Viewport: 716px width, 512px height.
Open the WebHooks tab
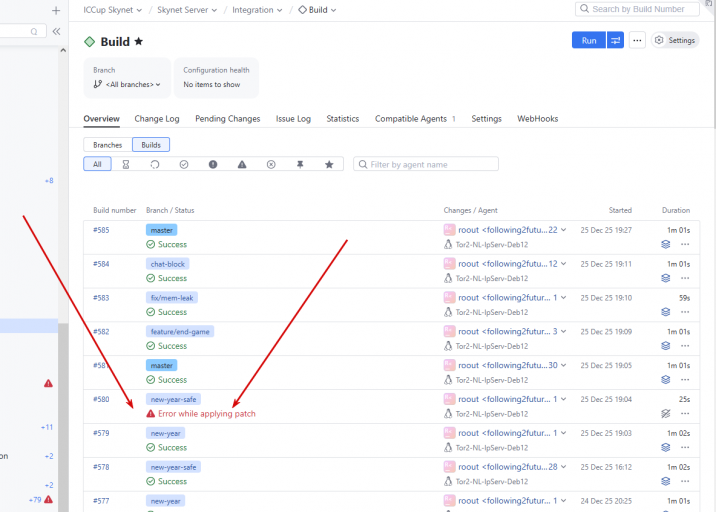point(537,119)
